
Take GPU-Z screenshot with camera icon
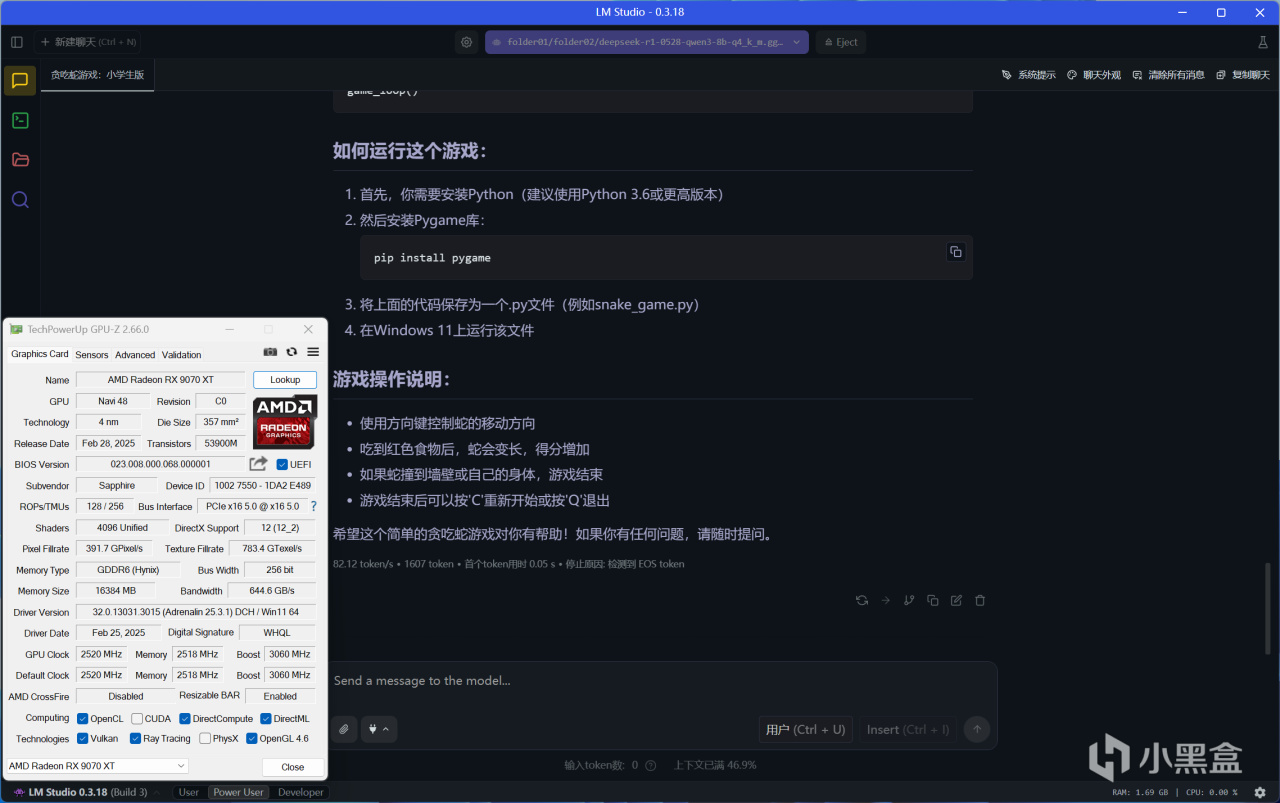point(270,352)
